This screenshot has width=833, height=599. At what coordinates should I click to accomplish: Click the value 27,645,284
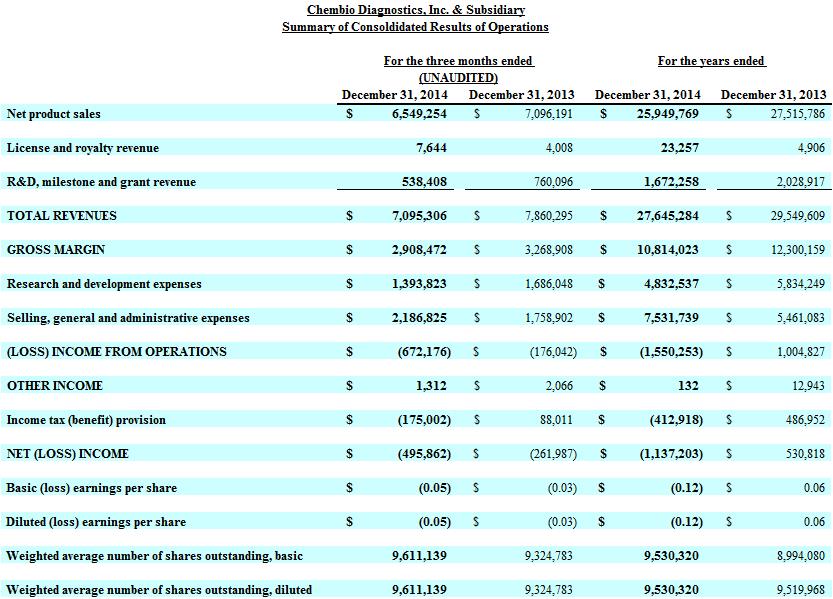668,215
